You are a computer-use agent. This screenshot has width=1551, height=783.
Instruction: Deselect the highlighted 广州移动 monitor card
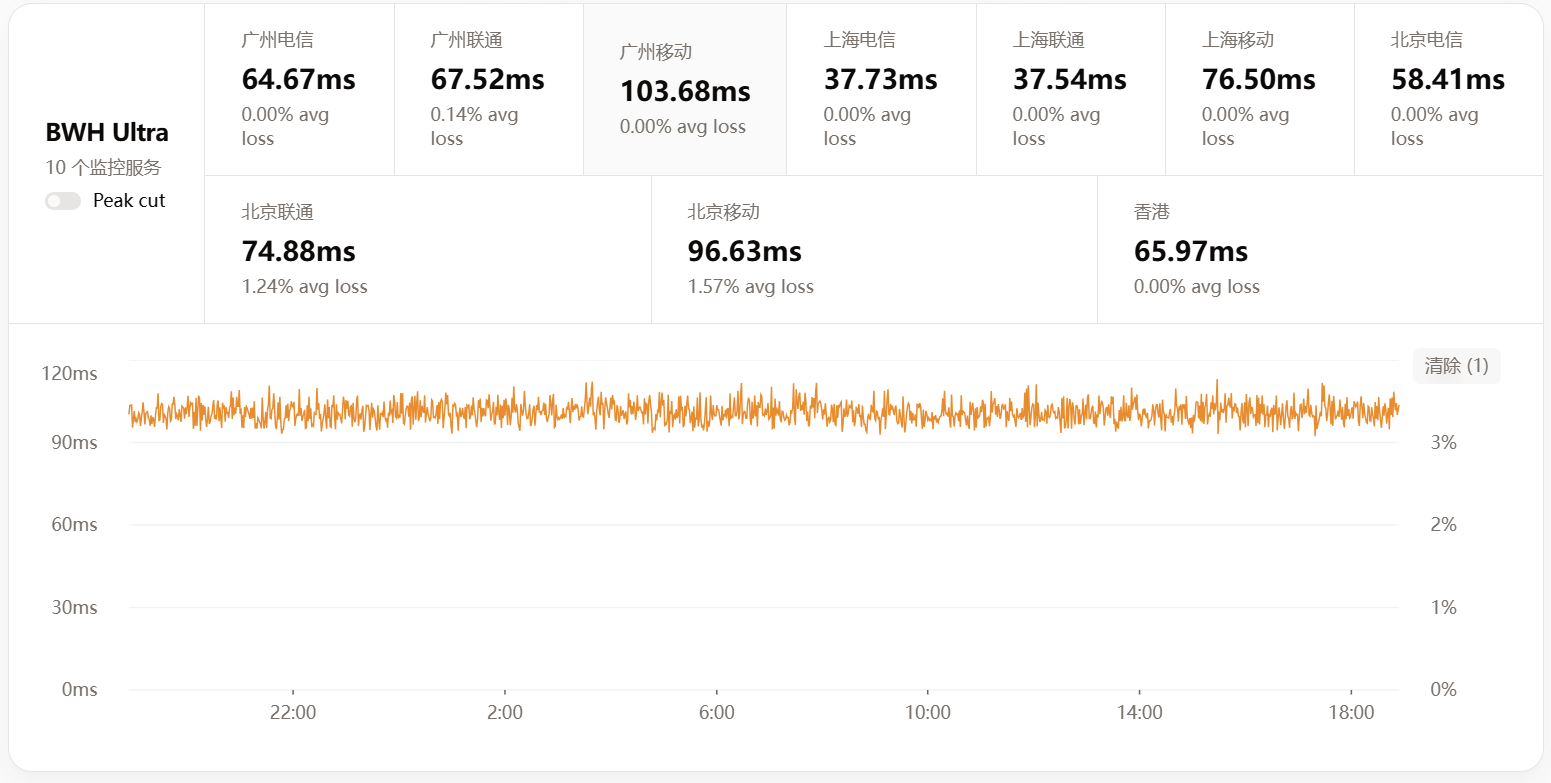685,90
